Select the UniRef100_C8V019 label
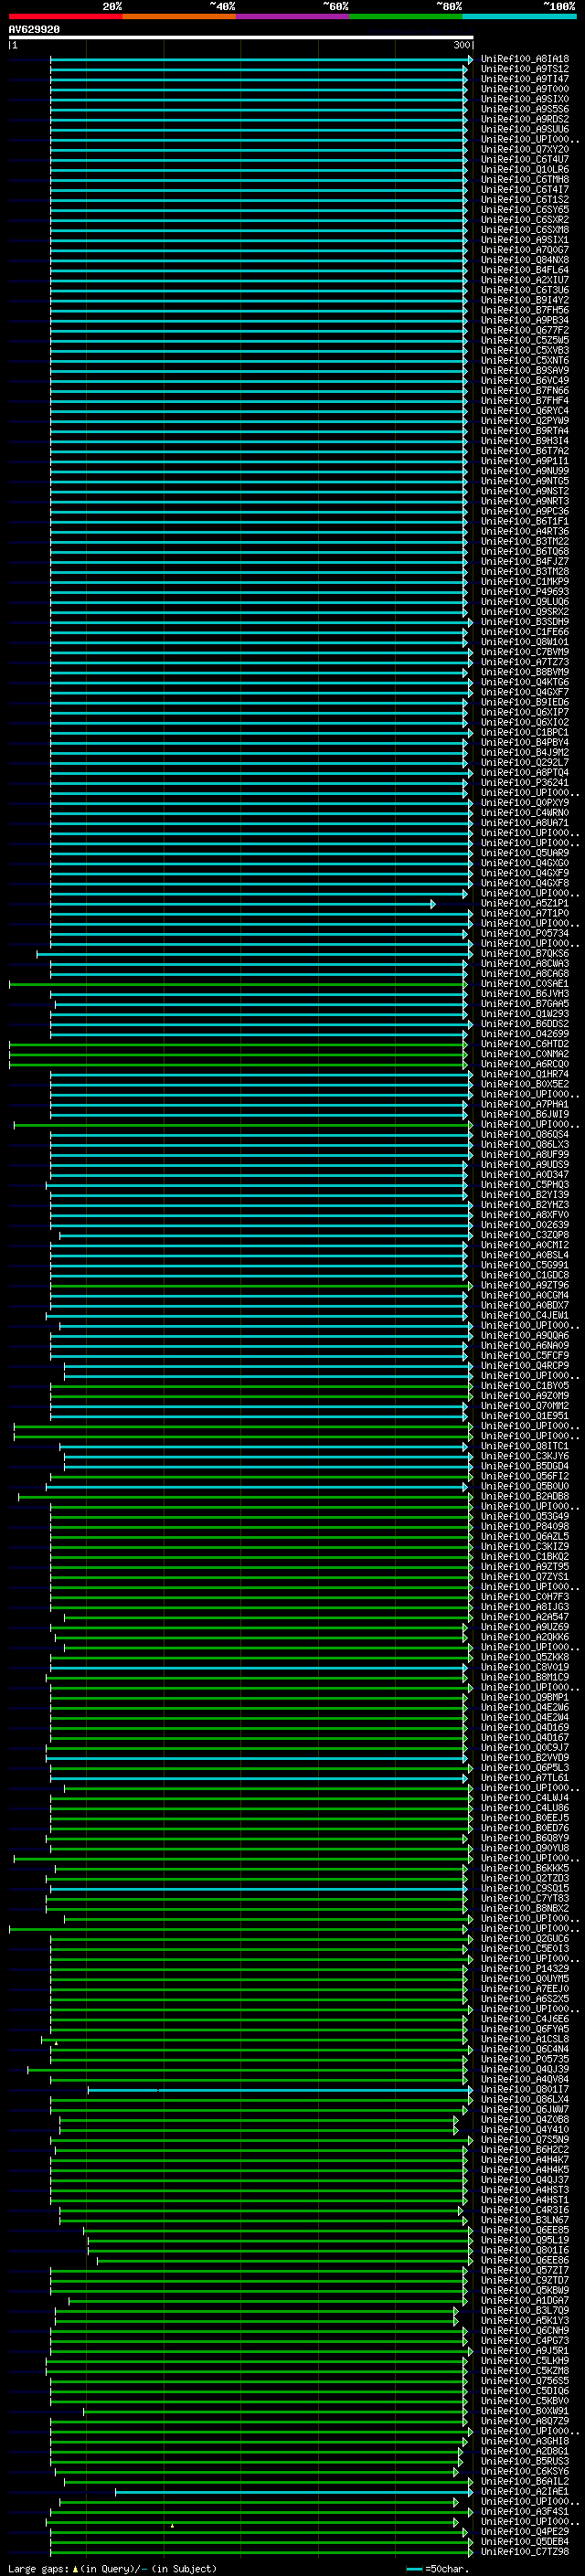This screenshot has width=585, height=2576. click(525, 1667)
